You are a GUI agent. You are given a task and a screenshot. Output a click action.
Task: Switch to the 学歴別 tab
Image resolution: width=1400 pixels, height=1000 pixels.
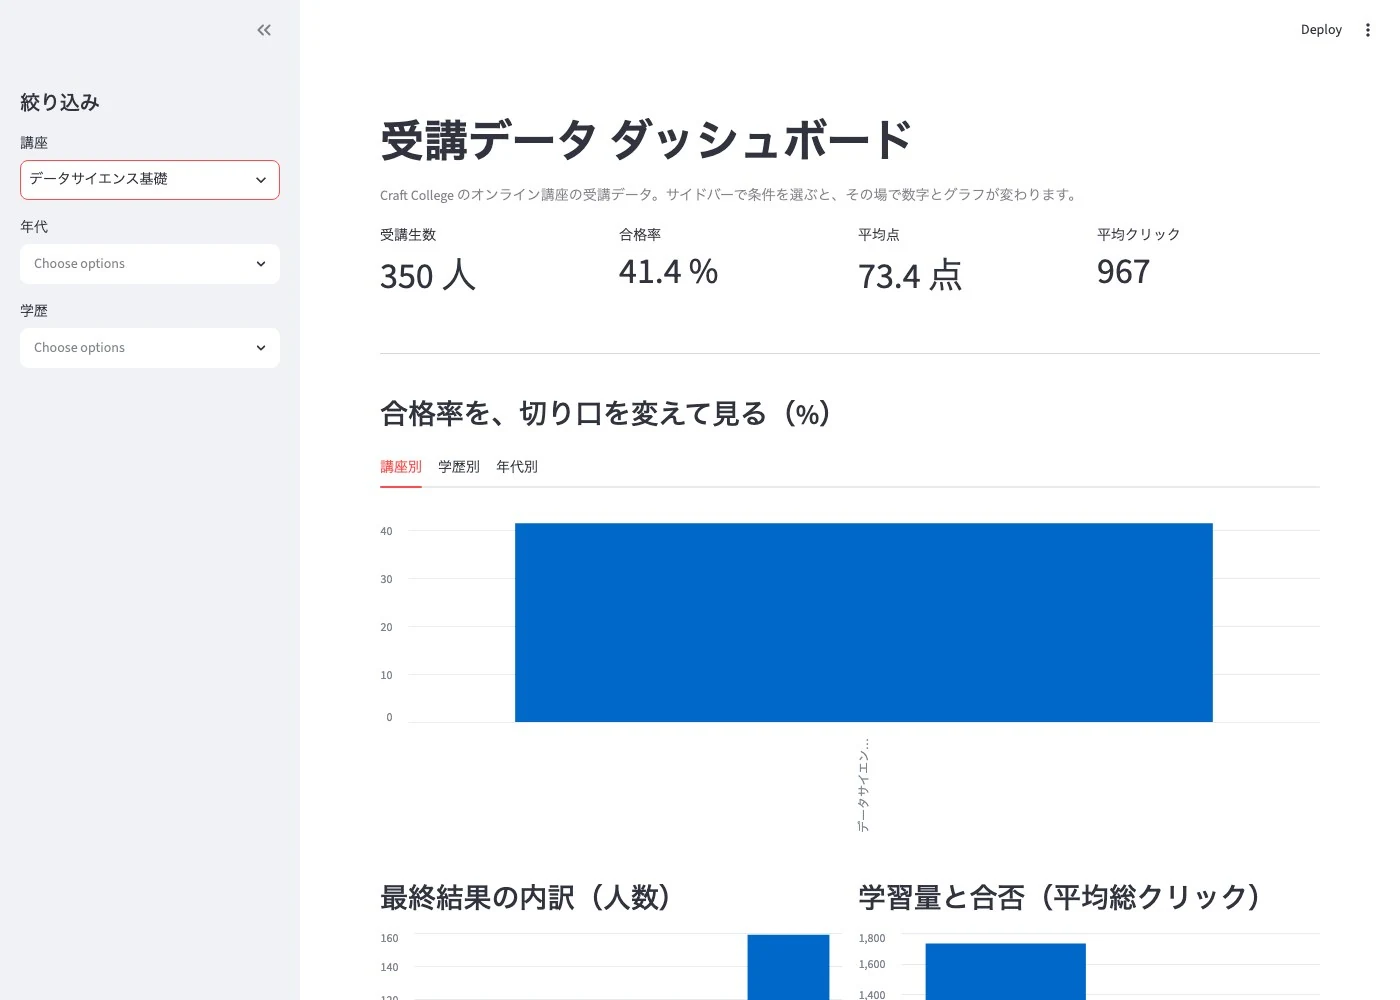459,467
